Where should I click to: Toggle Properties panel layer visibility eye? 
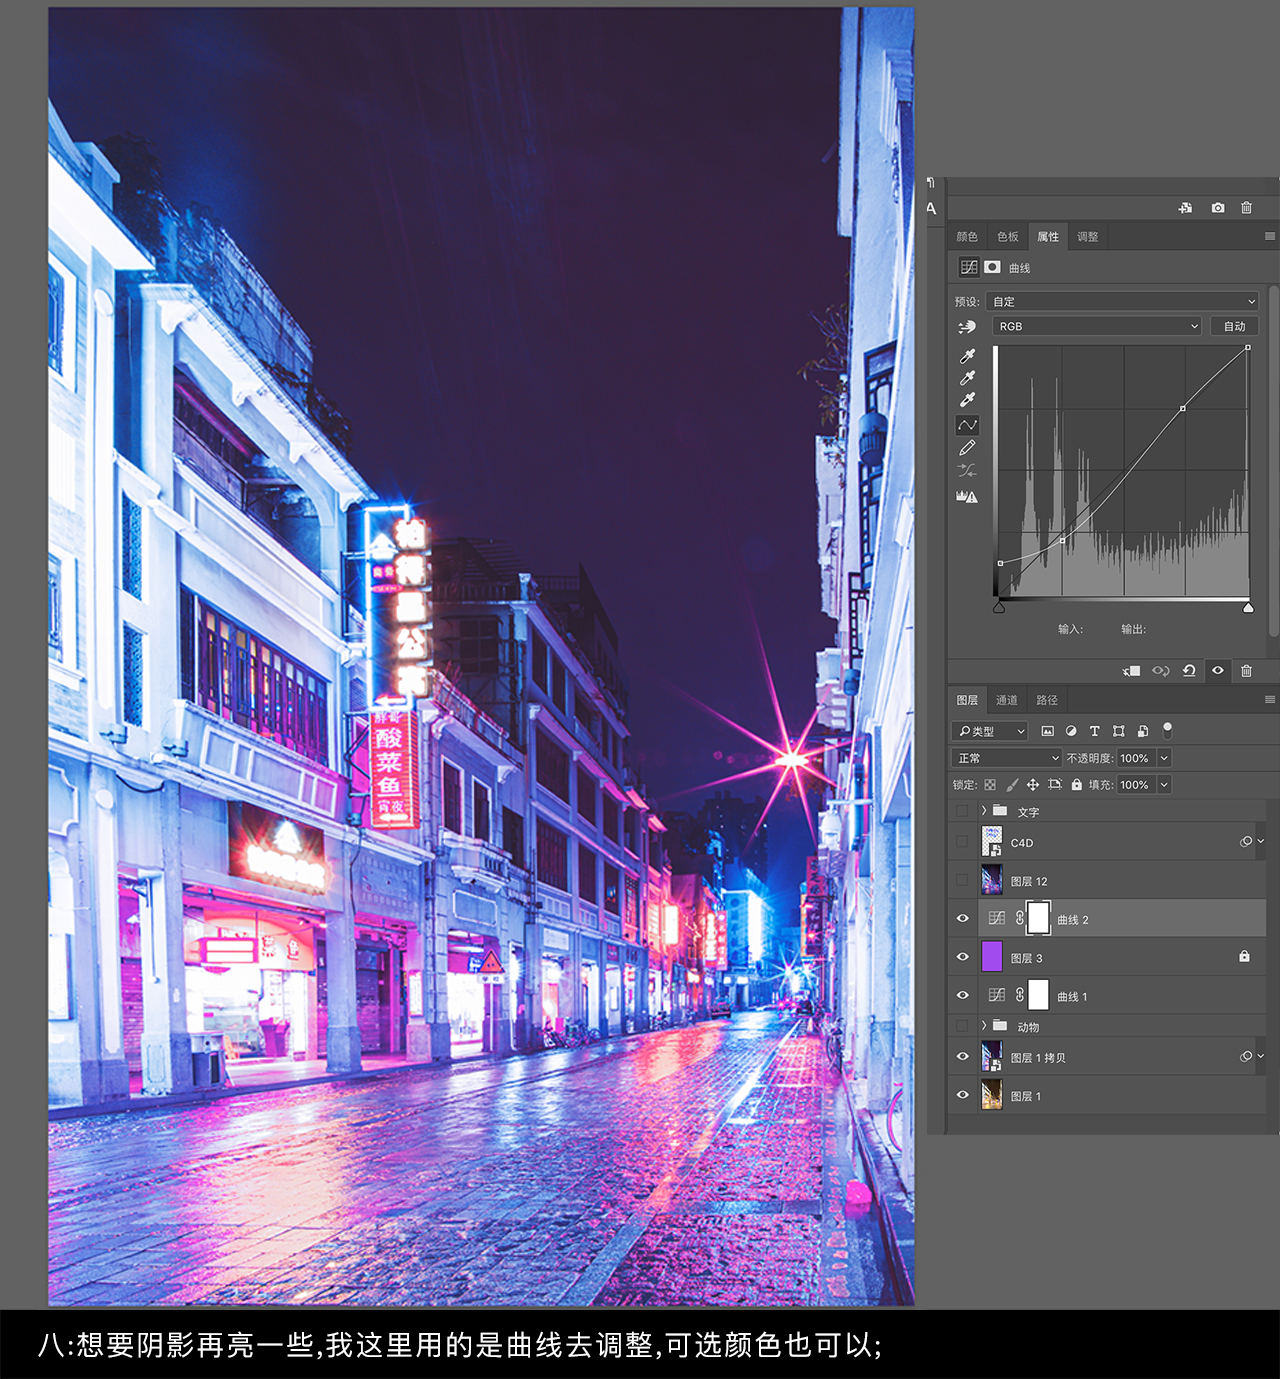(1218, 671)
